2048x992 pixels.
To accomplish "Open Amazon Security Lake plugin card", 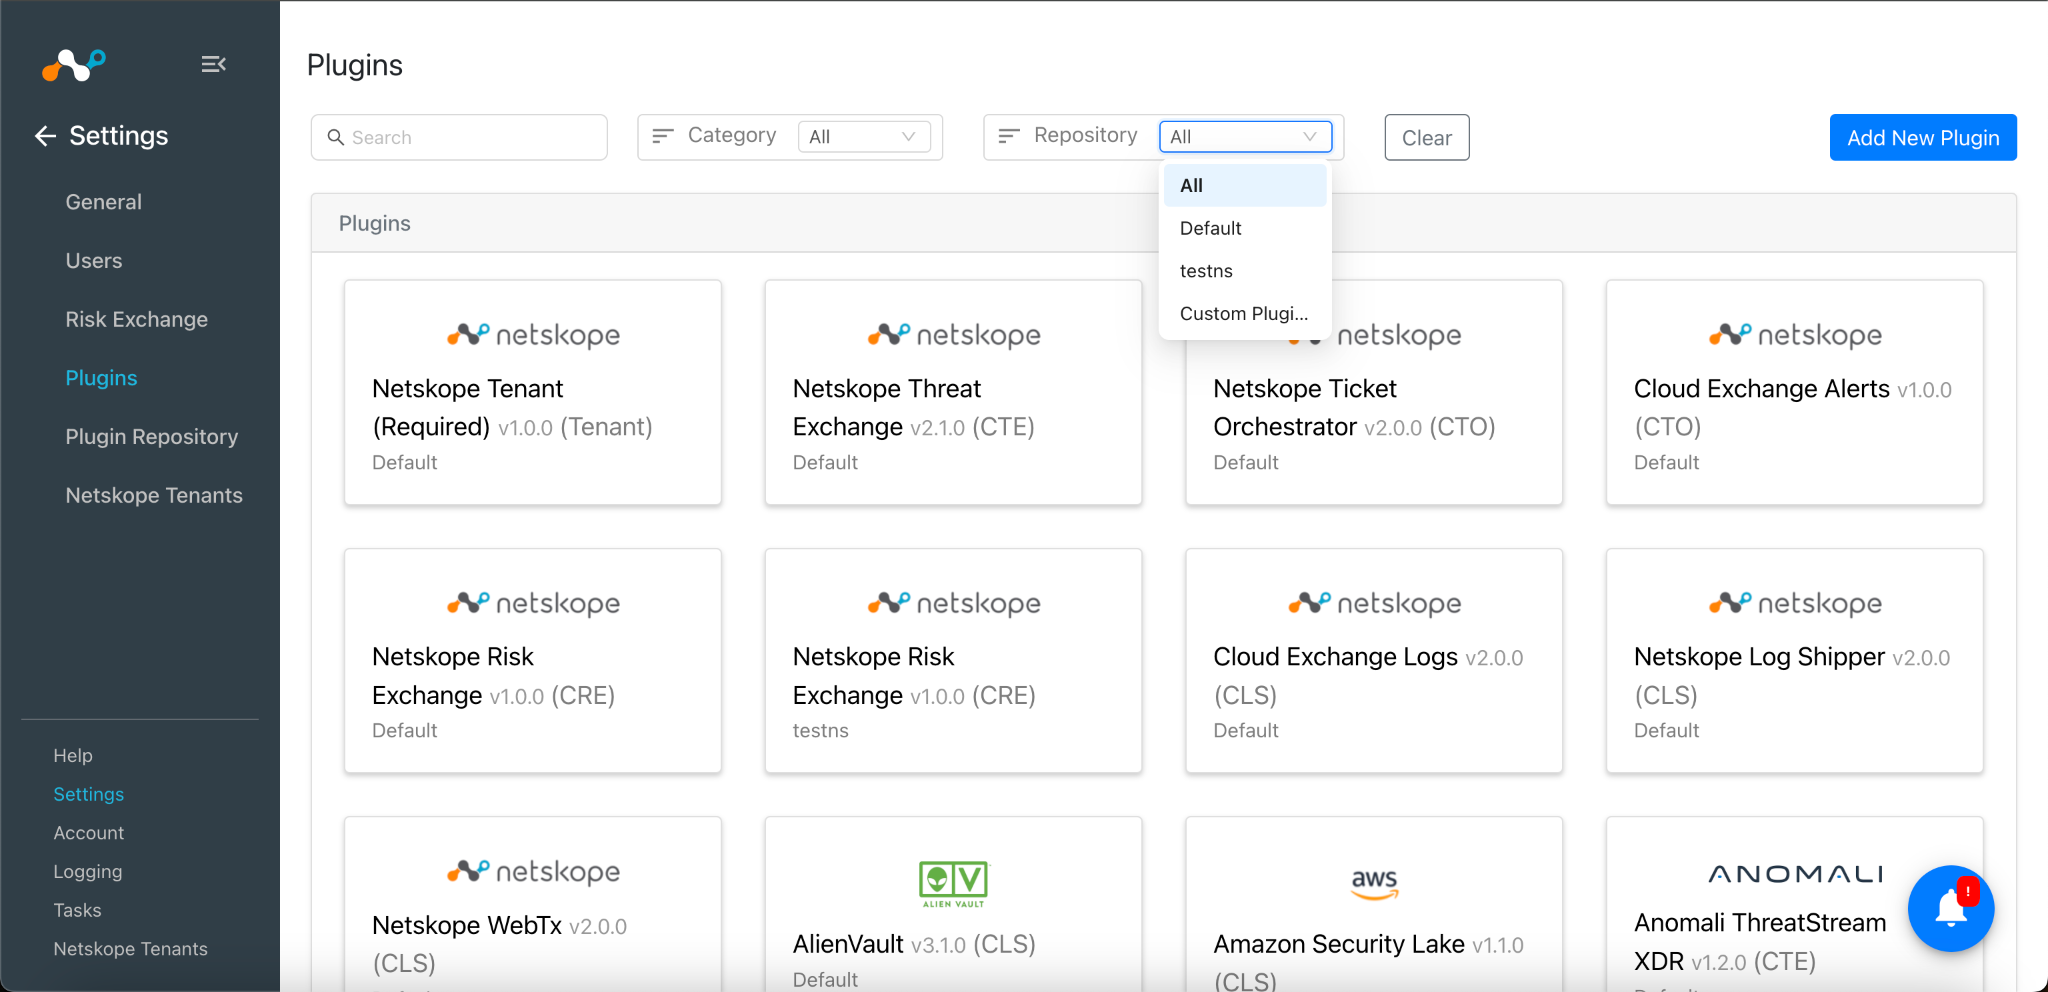I will (1374, 904).
